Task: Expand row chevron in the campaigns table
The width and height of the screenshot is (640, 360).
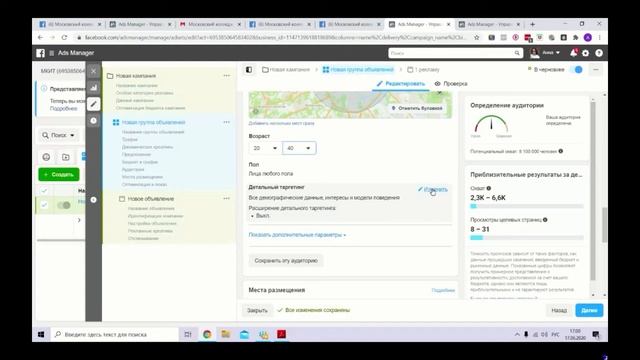Action: click(x=79, y=220)
